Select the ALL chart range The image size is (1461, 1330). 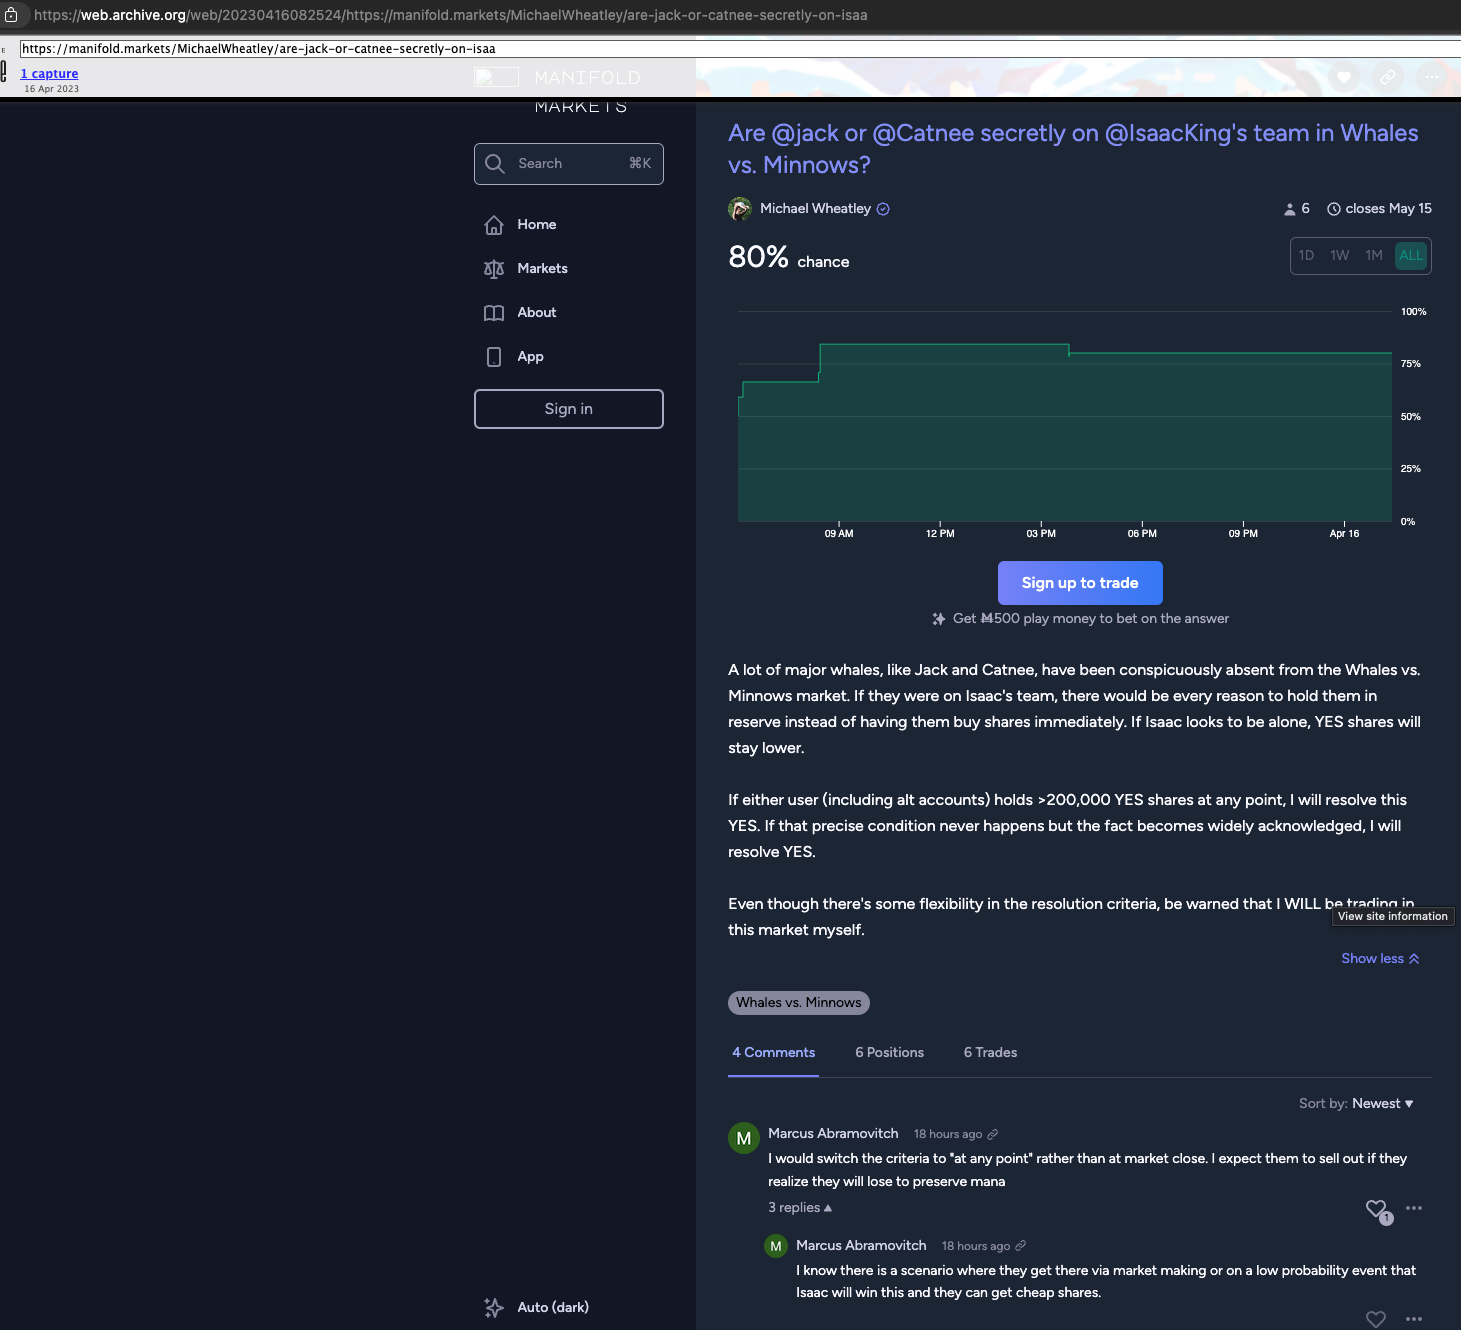[x=1411, y=255]
